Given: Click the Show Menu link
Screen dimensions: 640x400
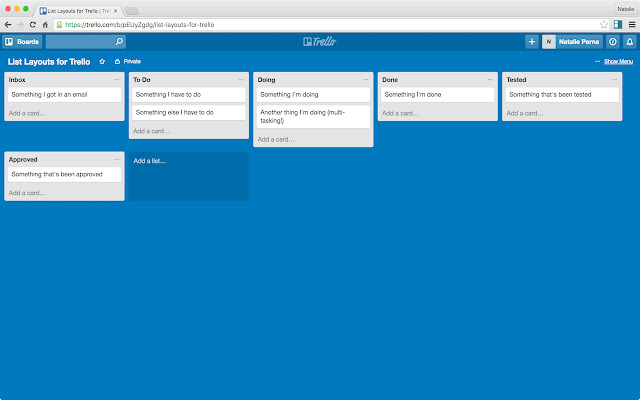Looking at the screenshot, I should [x=618, y=62].
